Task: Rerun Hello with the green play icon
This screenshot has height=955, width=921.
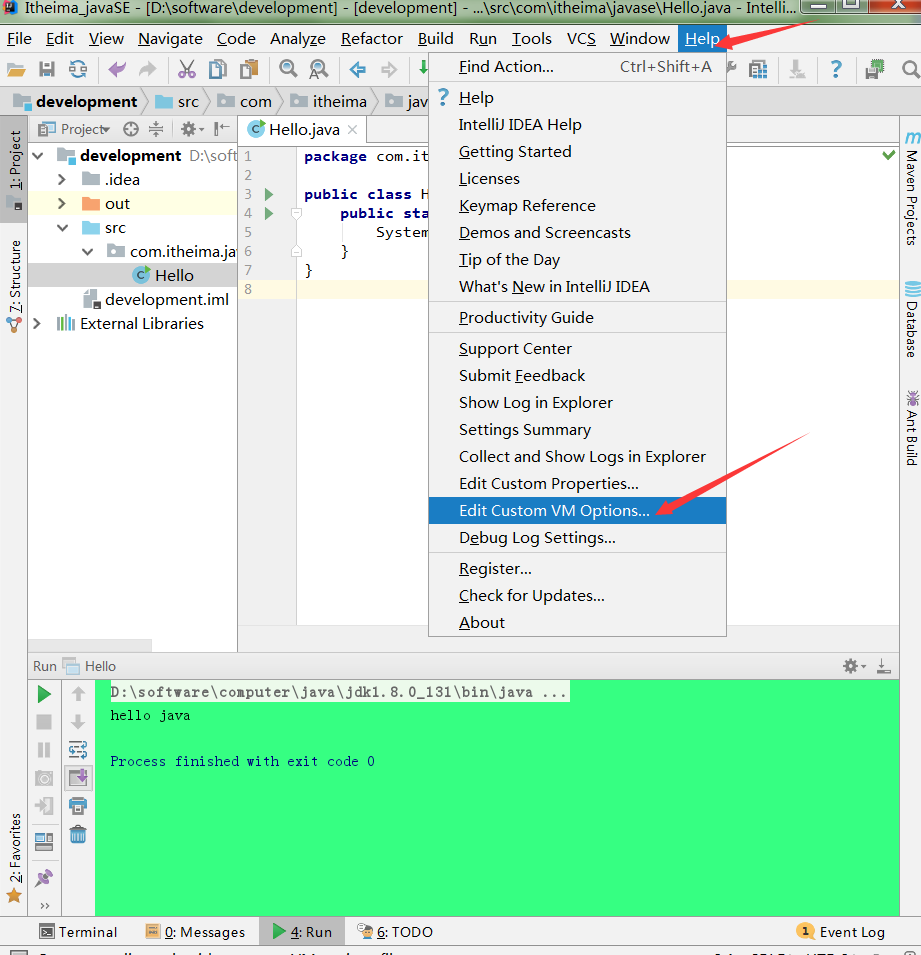Action: coord(44,693)
